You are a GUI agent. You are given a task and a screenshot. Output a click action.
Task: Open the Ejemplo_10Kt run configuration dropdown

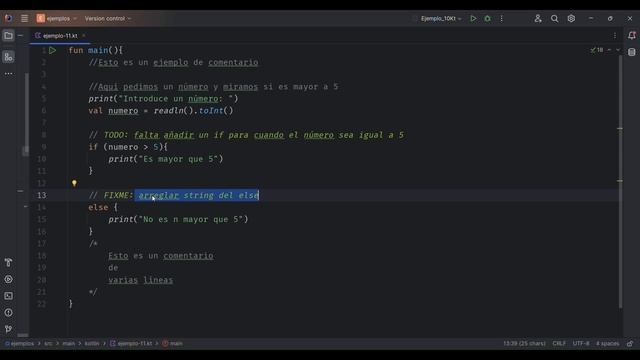click(x=441, y=18)
